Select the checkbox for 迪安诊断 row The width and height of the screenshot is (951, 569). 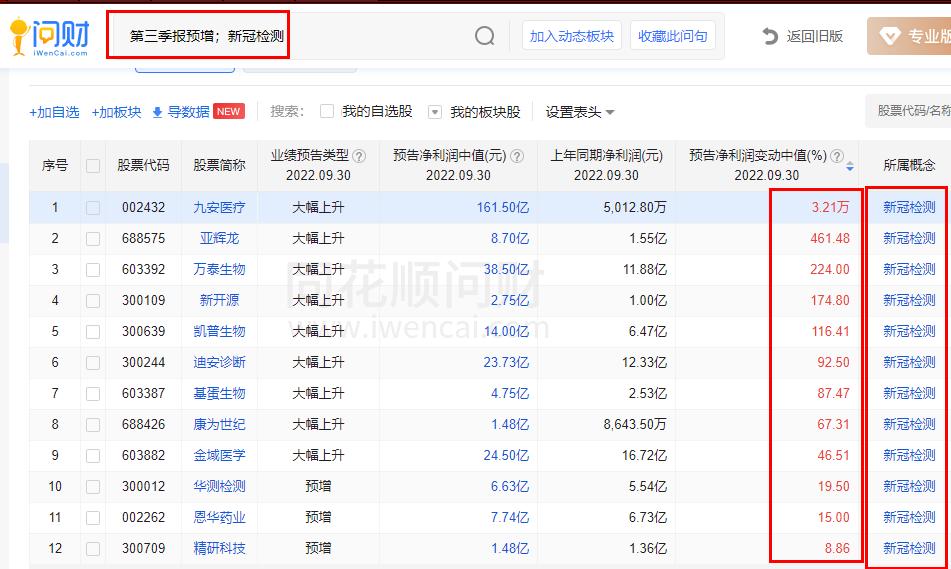pos(93,363)
